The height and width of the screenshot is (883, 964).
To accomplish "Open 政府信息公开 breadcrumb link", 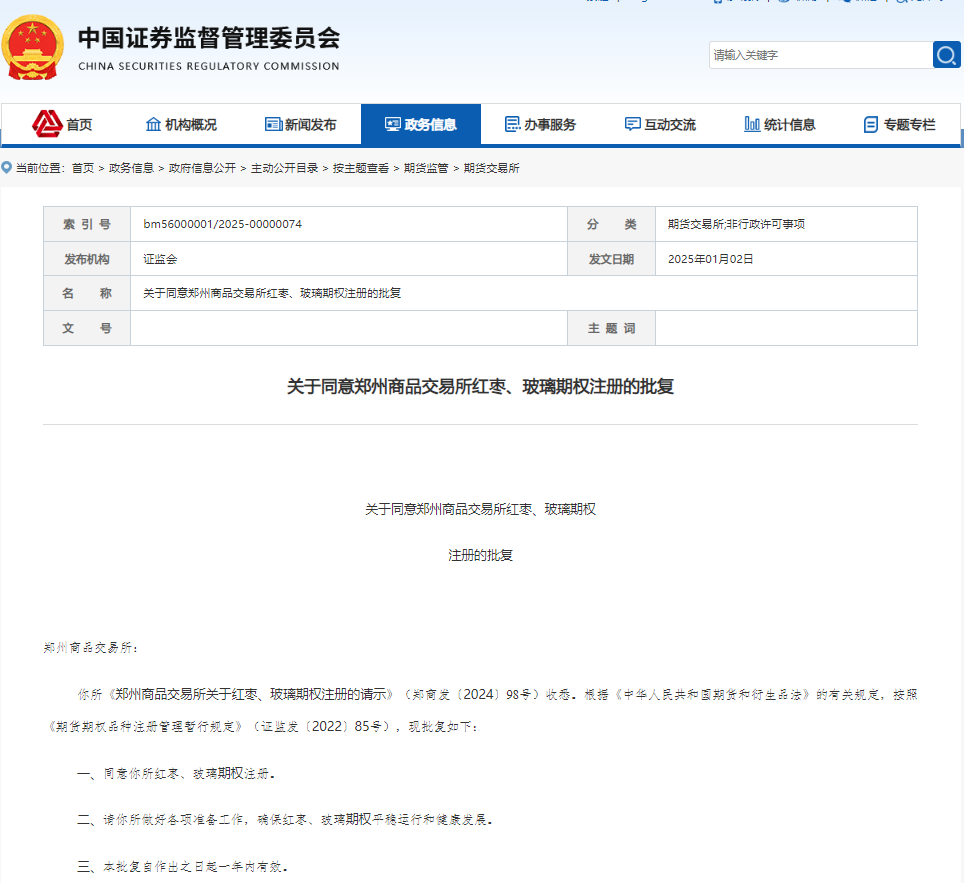I will tap(202, 168).
